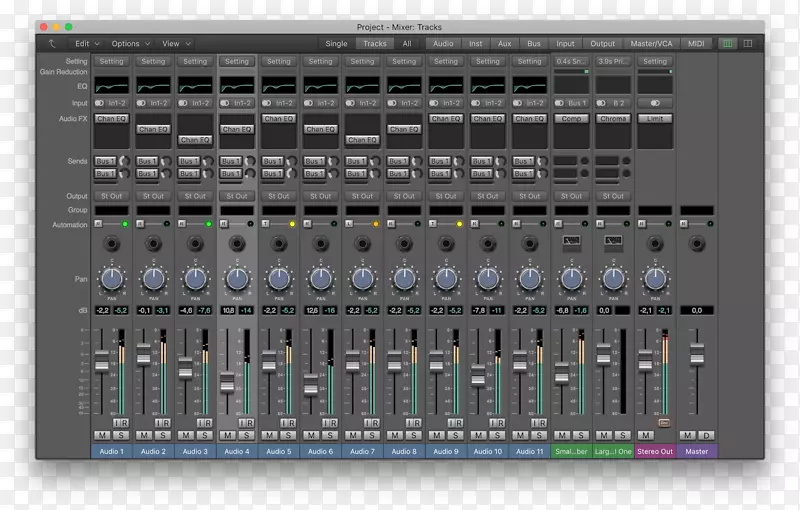
Task: Open the Edit dropdown menu
Action: click(87, 44)
